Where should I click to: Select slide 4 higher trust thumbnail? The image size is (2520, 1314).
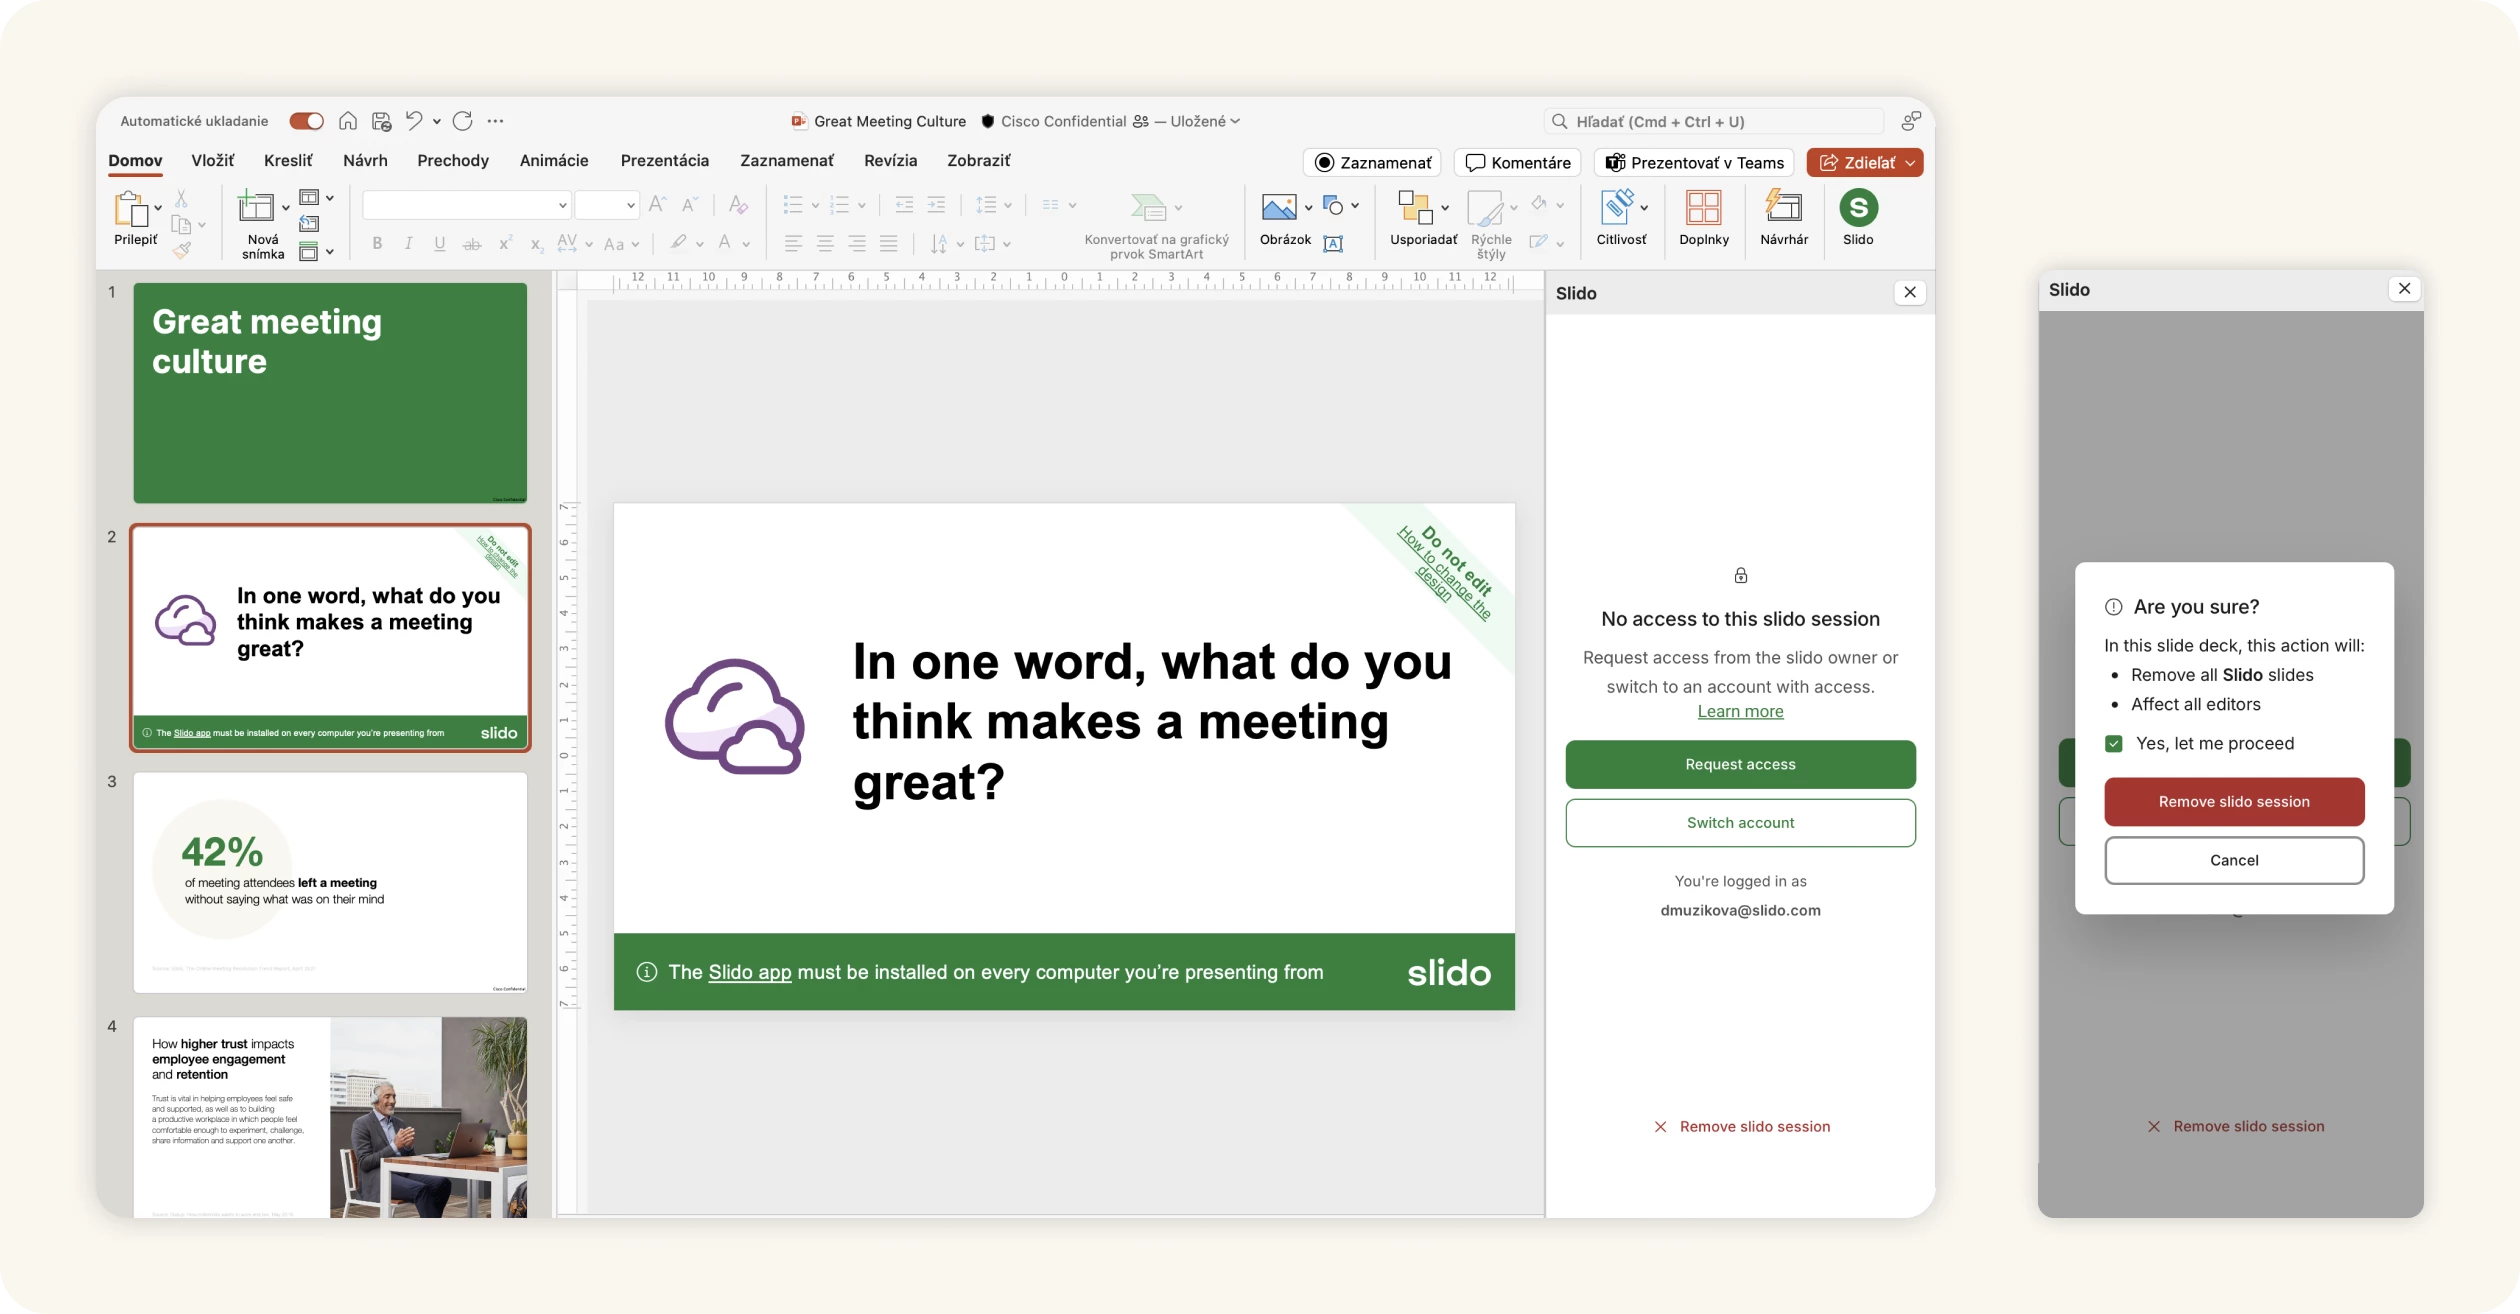(330, 1117)
